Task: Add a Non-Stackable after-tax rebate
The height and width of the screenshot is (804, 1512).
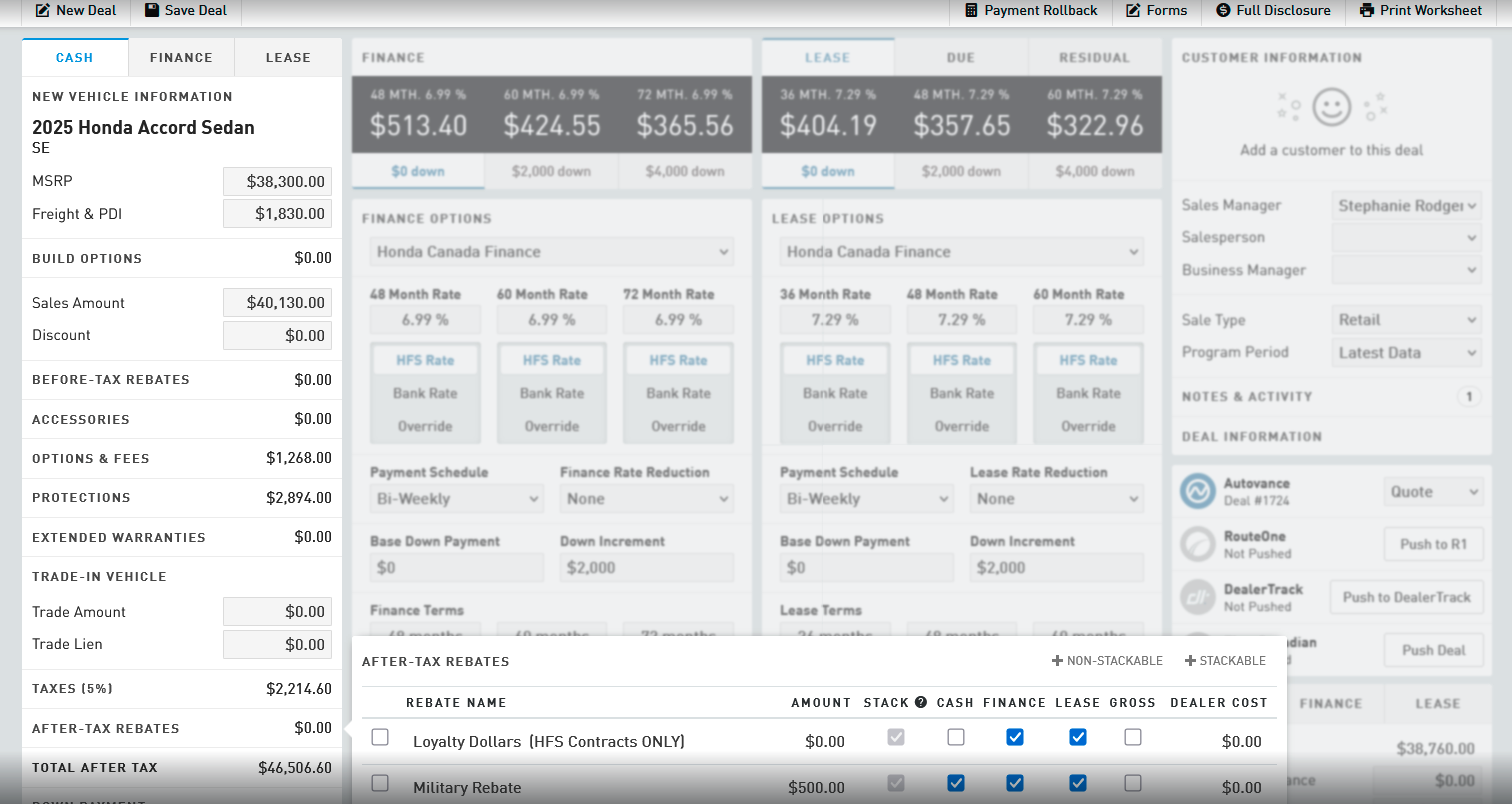Action: (1107, 661)
